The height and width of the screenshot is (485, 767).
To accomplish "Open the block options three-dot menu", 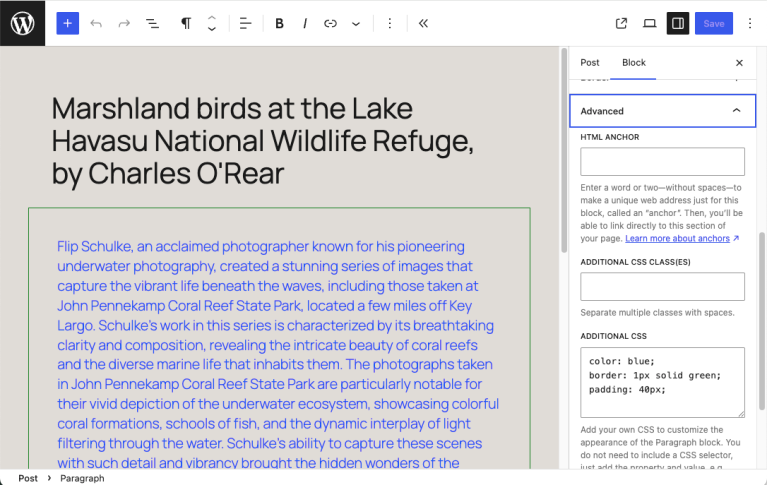I will point(389,23).
